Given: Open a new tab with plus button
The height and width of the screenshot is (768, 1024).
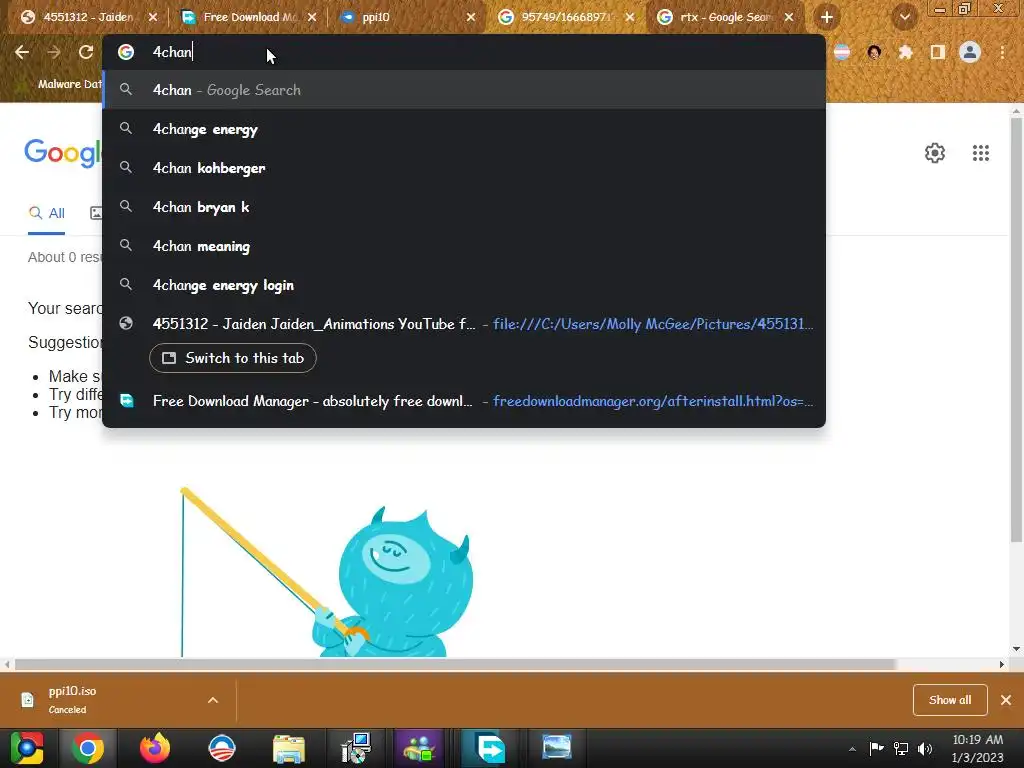Looking at the screenshot, I should 827,17.
